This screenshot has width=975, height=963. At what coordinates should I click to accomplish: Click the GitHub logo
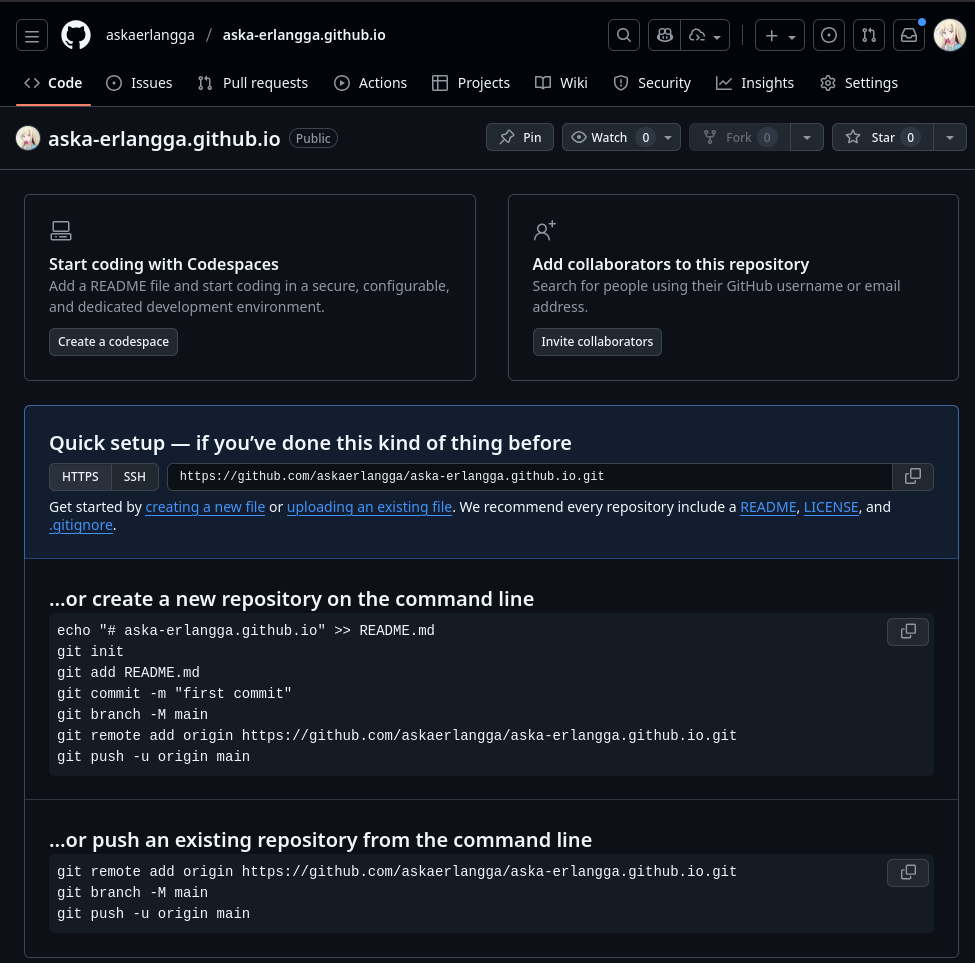tap(76, 35)
